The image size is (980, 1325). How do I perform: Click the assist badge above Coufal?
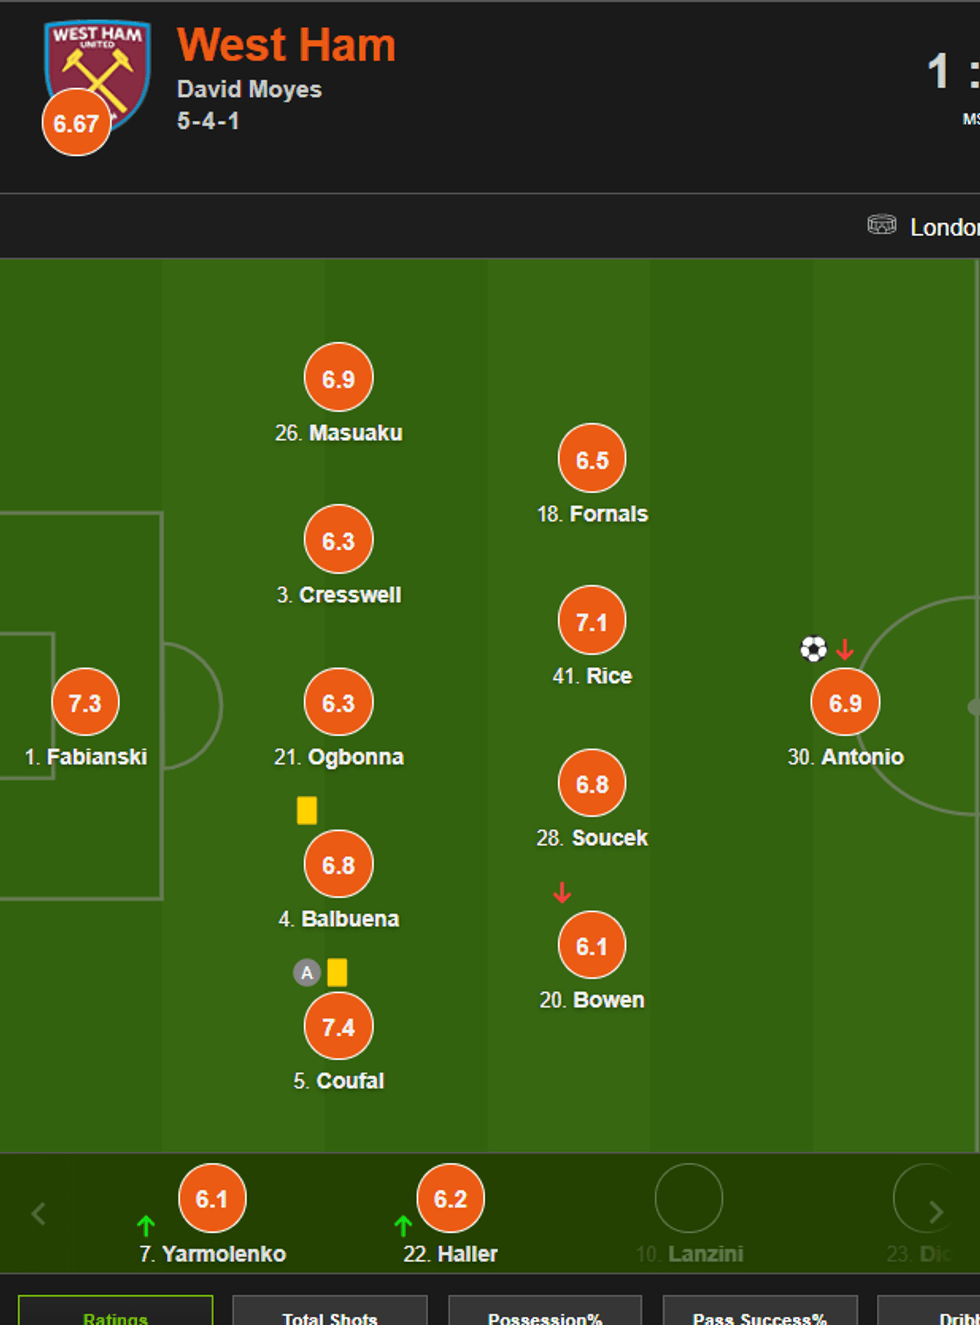click(x=307, y=972)
